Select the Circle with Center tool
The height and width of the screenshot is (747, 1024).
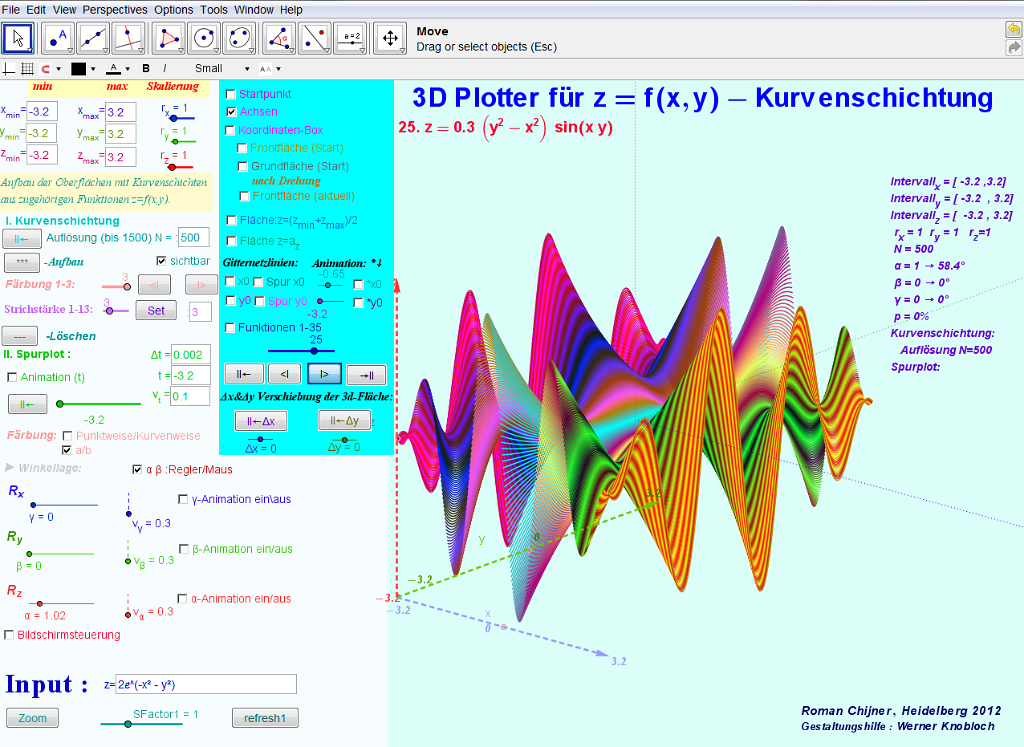click(204, 39)
